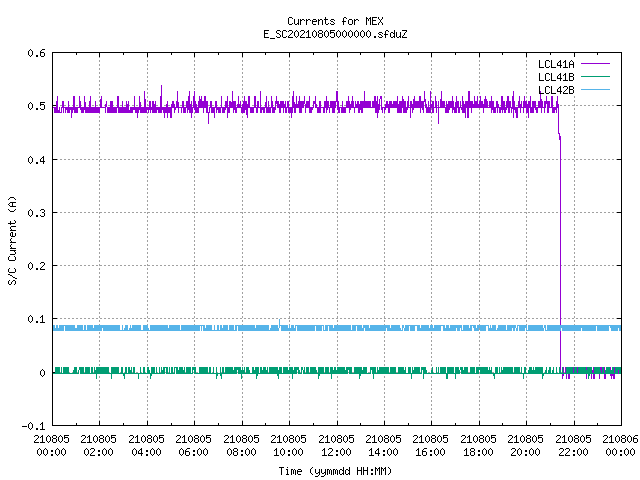Select the 'LCL41B' legend text
The width and height of the screenshot is (640, 480).
pyautogui.click(x=556, y=77)
